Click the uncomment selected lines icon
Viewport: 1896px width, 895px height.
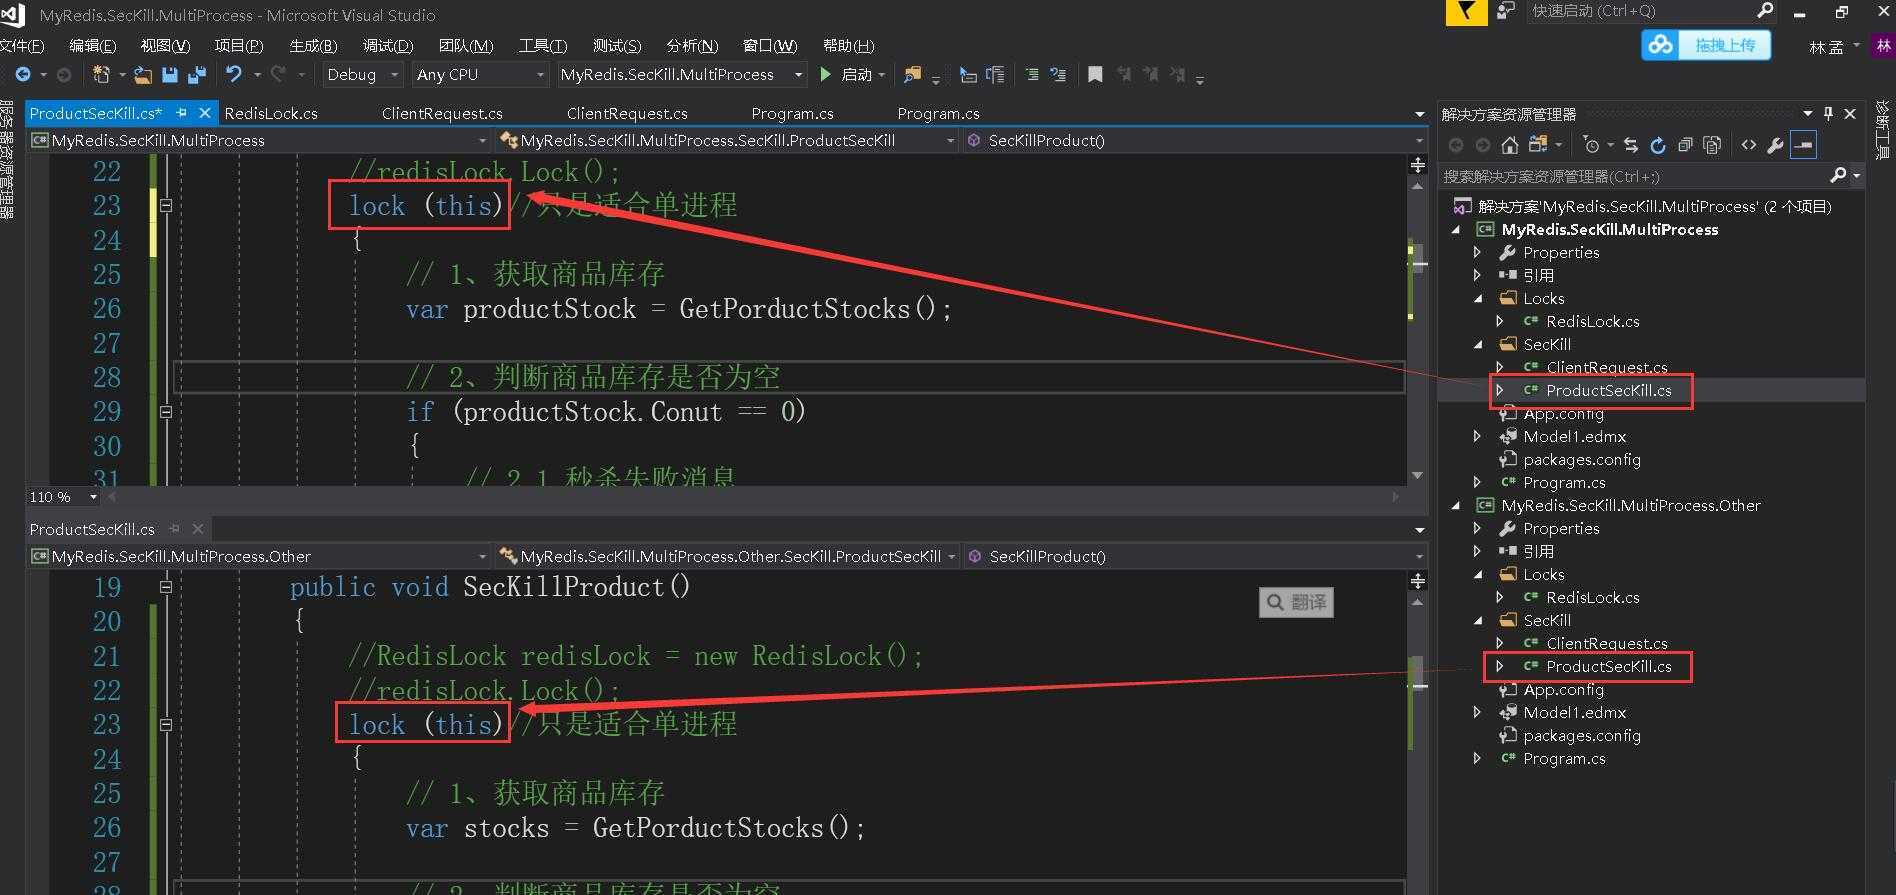(x=1058, y=74)
